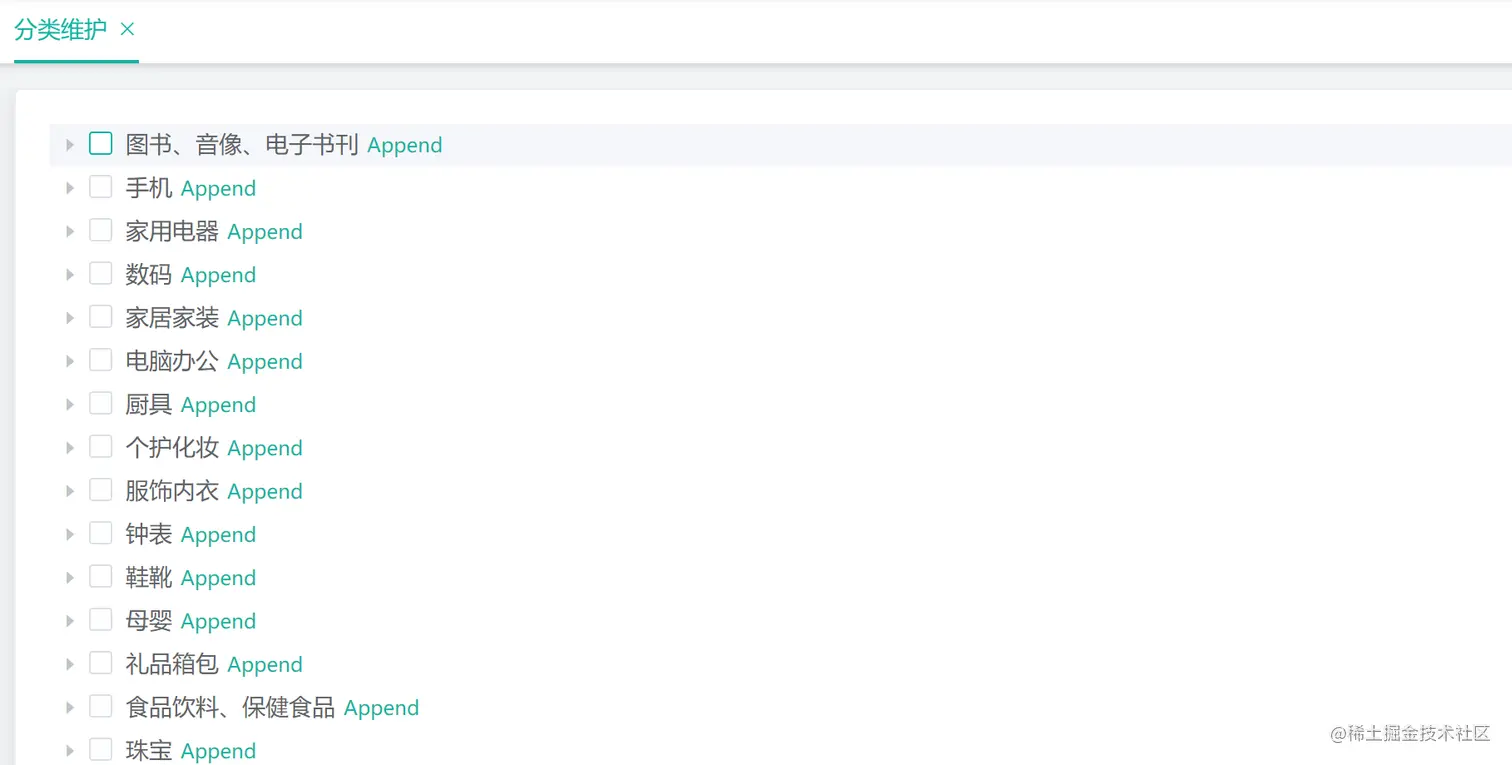Expand the 母婴 category node

(70, 621)
